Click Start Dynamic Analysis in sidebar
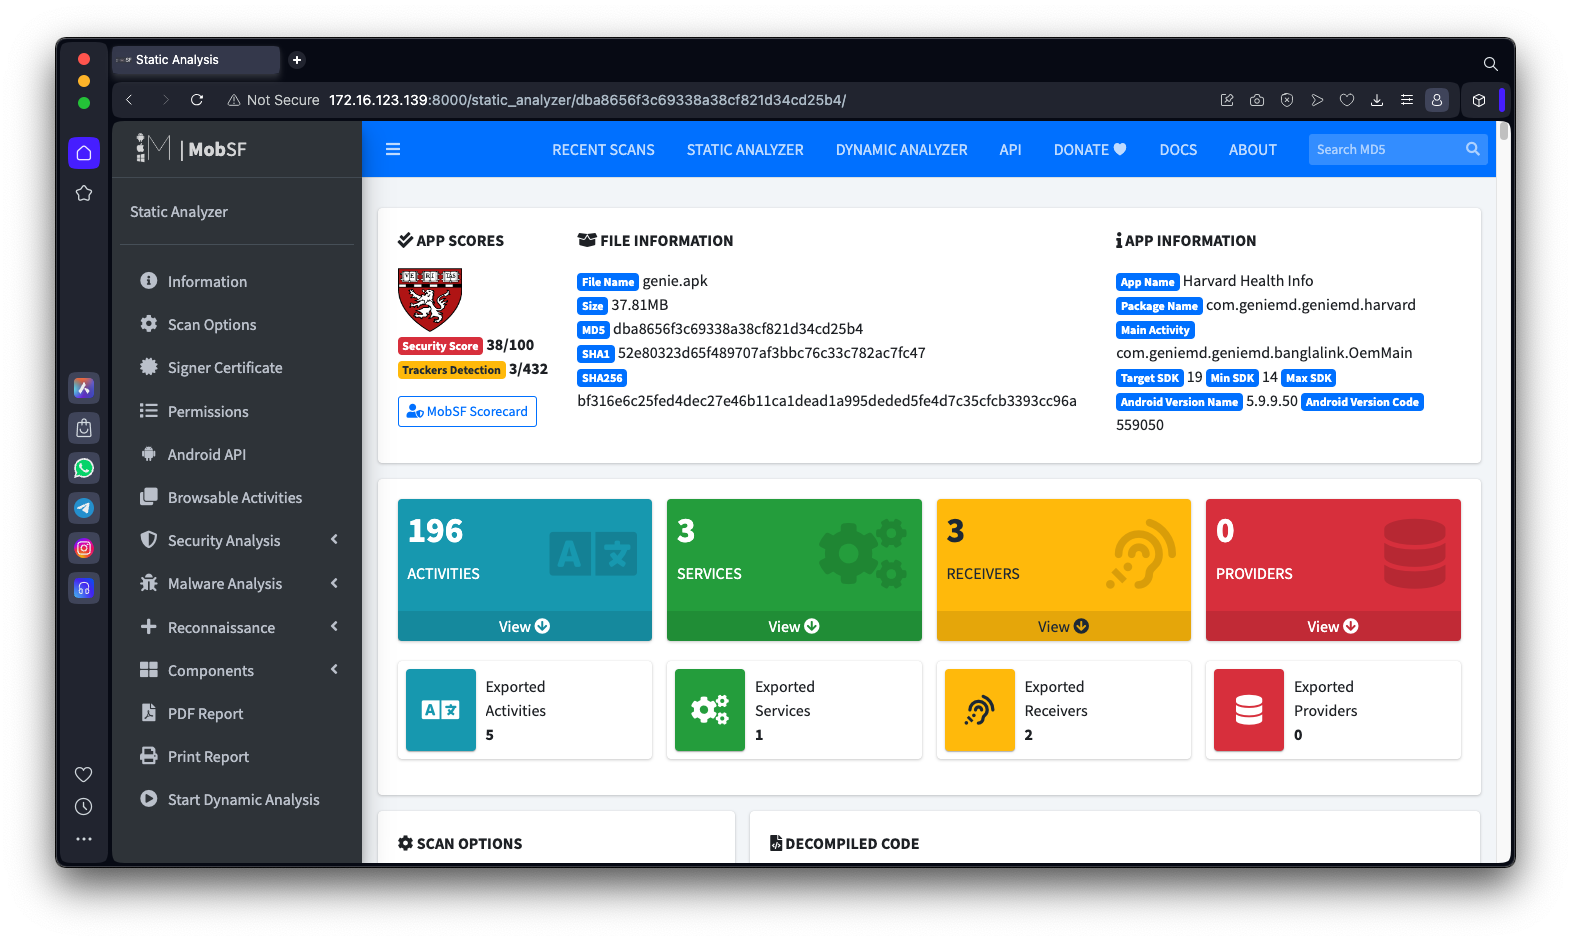 tap(237, 800)
